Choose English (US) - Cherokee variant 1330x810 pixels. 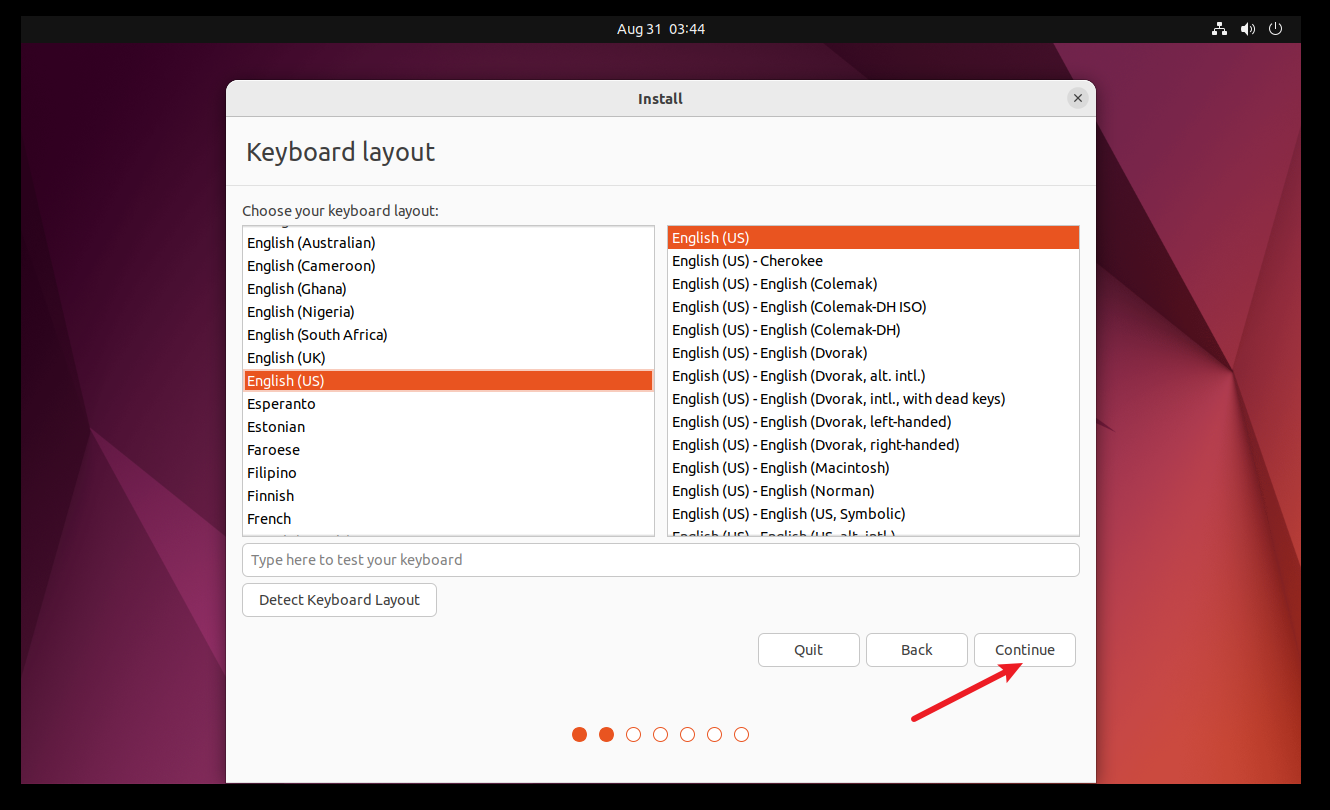[873, 261]
